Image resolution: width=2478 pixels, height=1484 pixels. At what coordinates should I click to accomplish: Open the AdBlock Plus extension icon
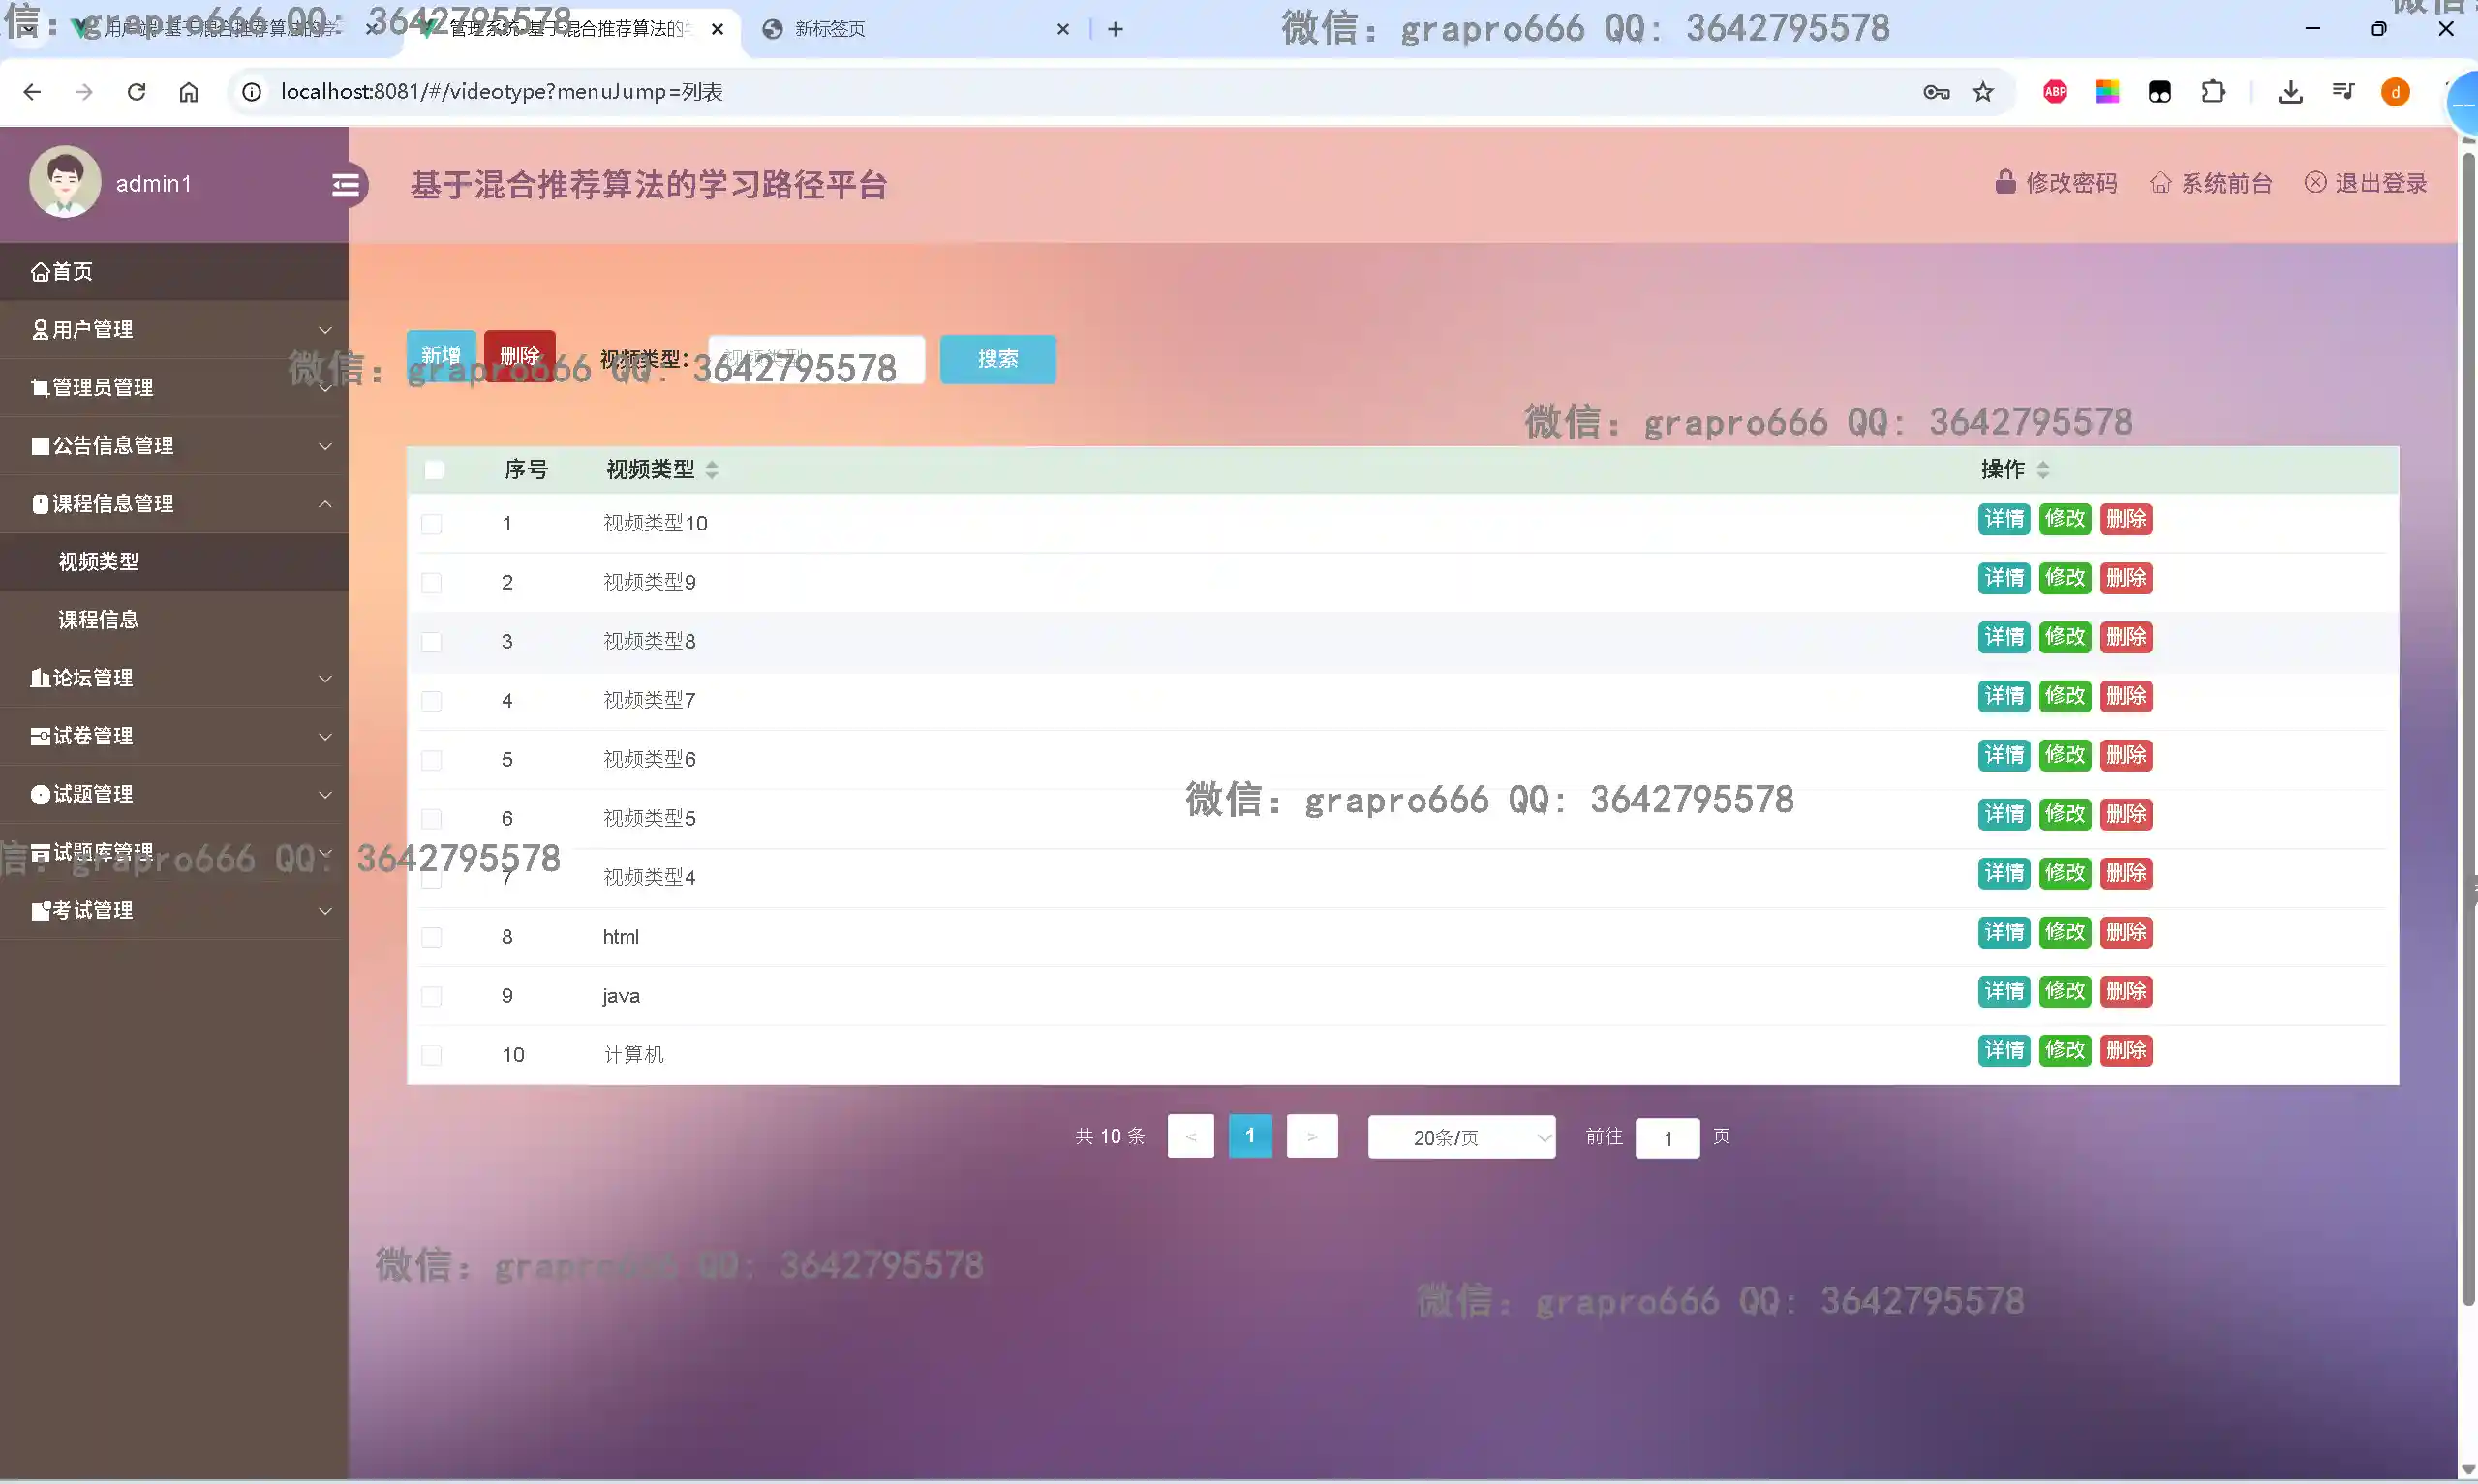[x=2054, y=92]
